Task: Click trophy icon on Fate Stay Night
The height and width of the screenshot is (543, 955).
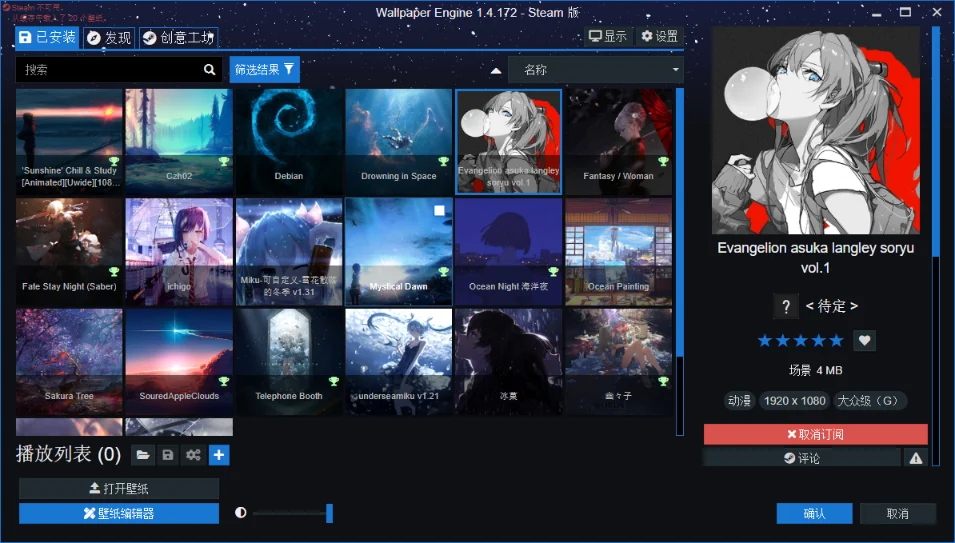Action: point(114,272)
